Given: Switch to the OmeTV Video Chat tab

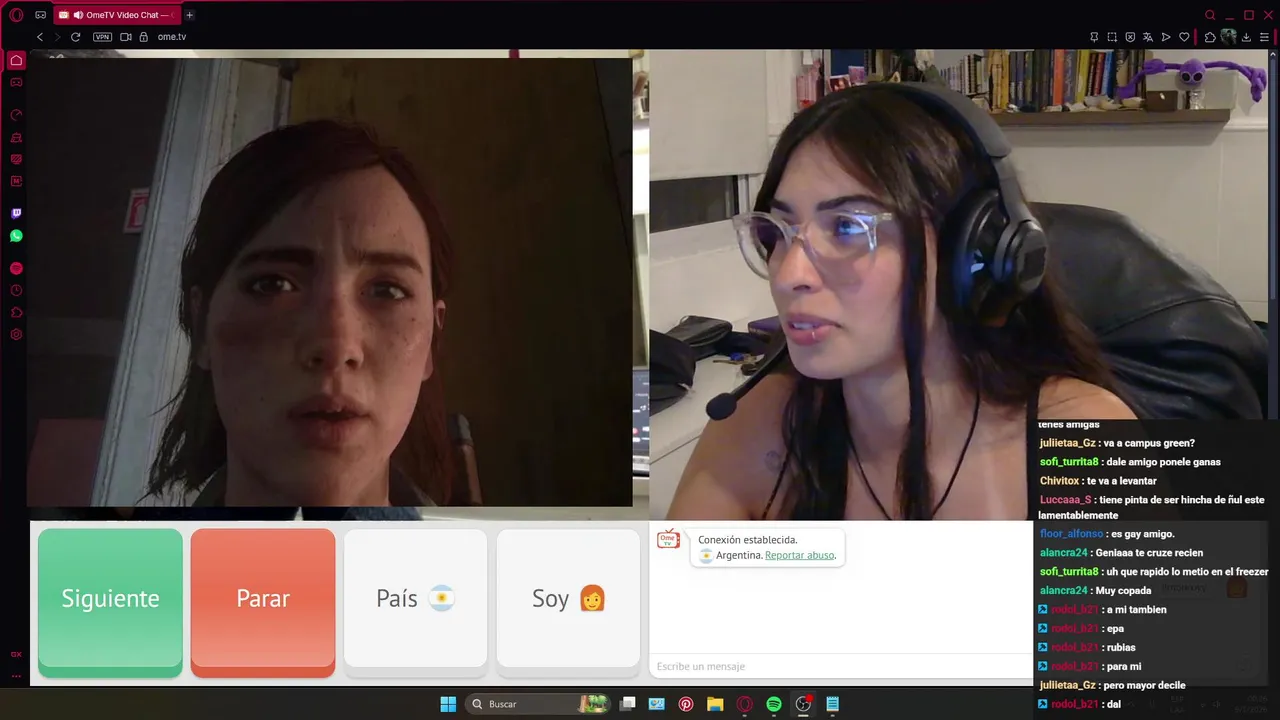Looking at the screenshot, I should 115,15.
